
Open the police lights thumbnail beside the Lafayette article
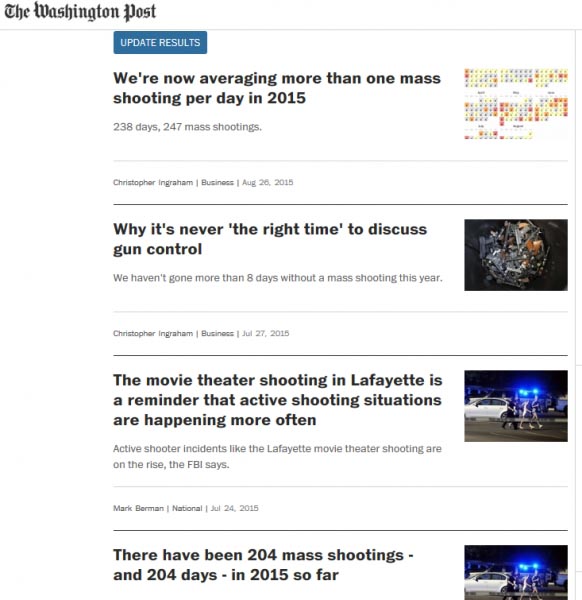tap(516, 406)
